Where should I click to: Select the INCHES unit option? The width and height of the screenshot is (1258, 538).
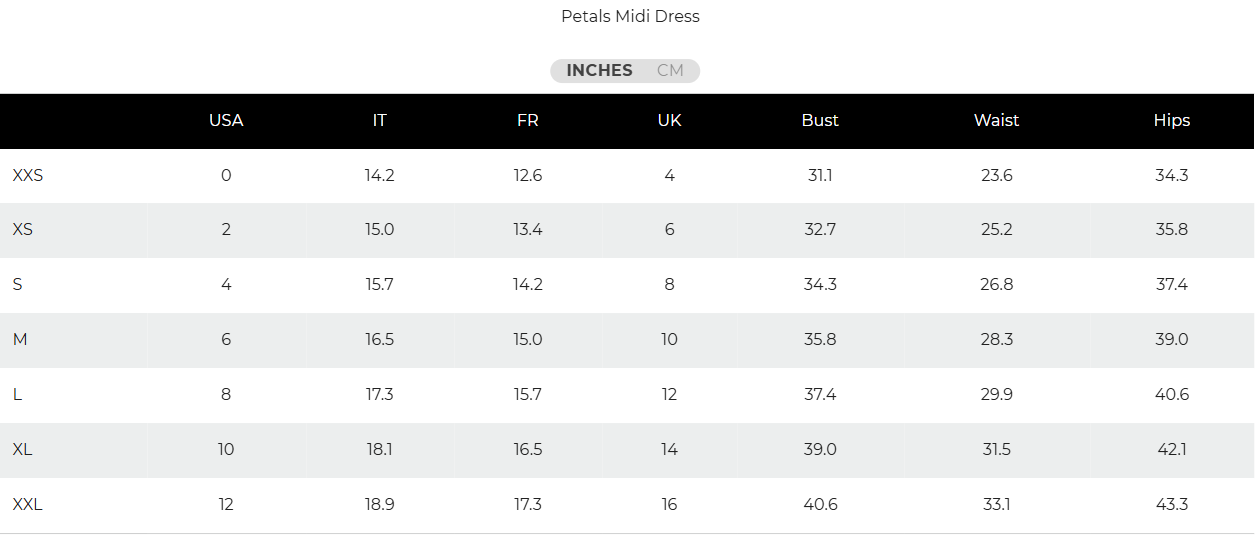(599, 71)
